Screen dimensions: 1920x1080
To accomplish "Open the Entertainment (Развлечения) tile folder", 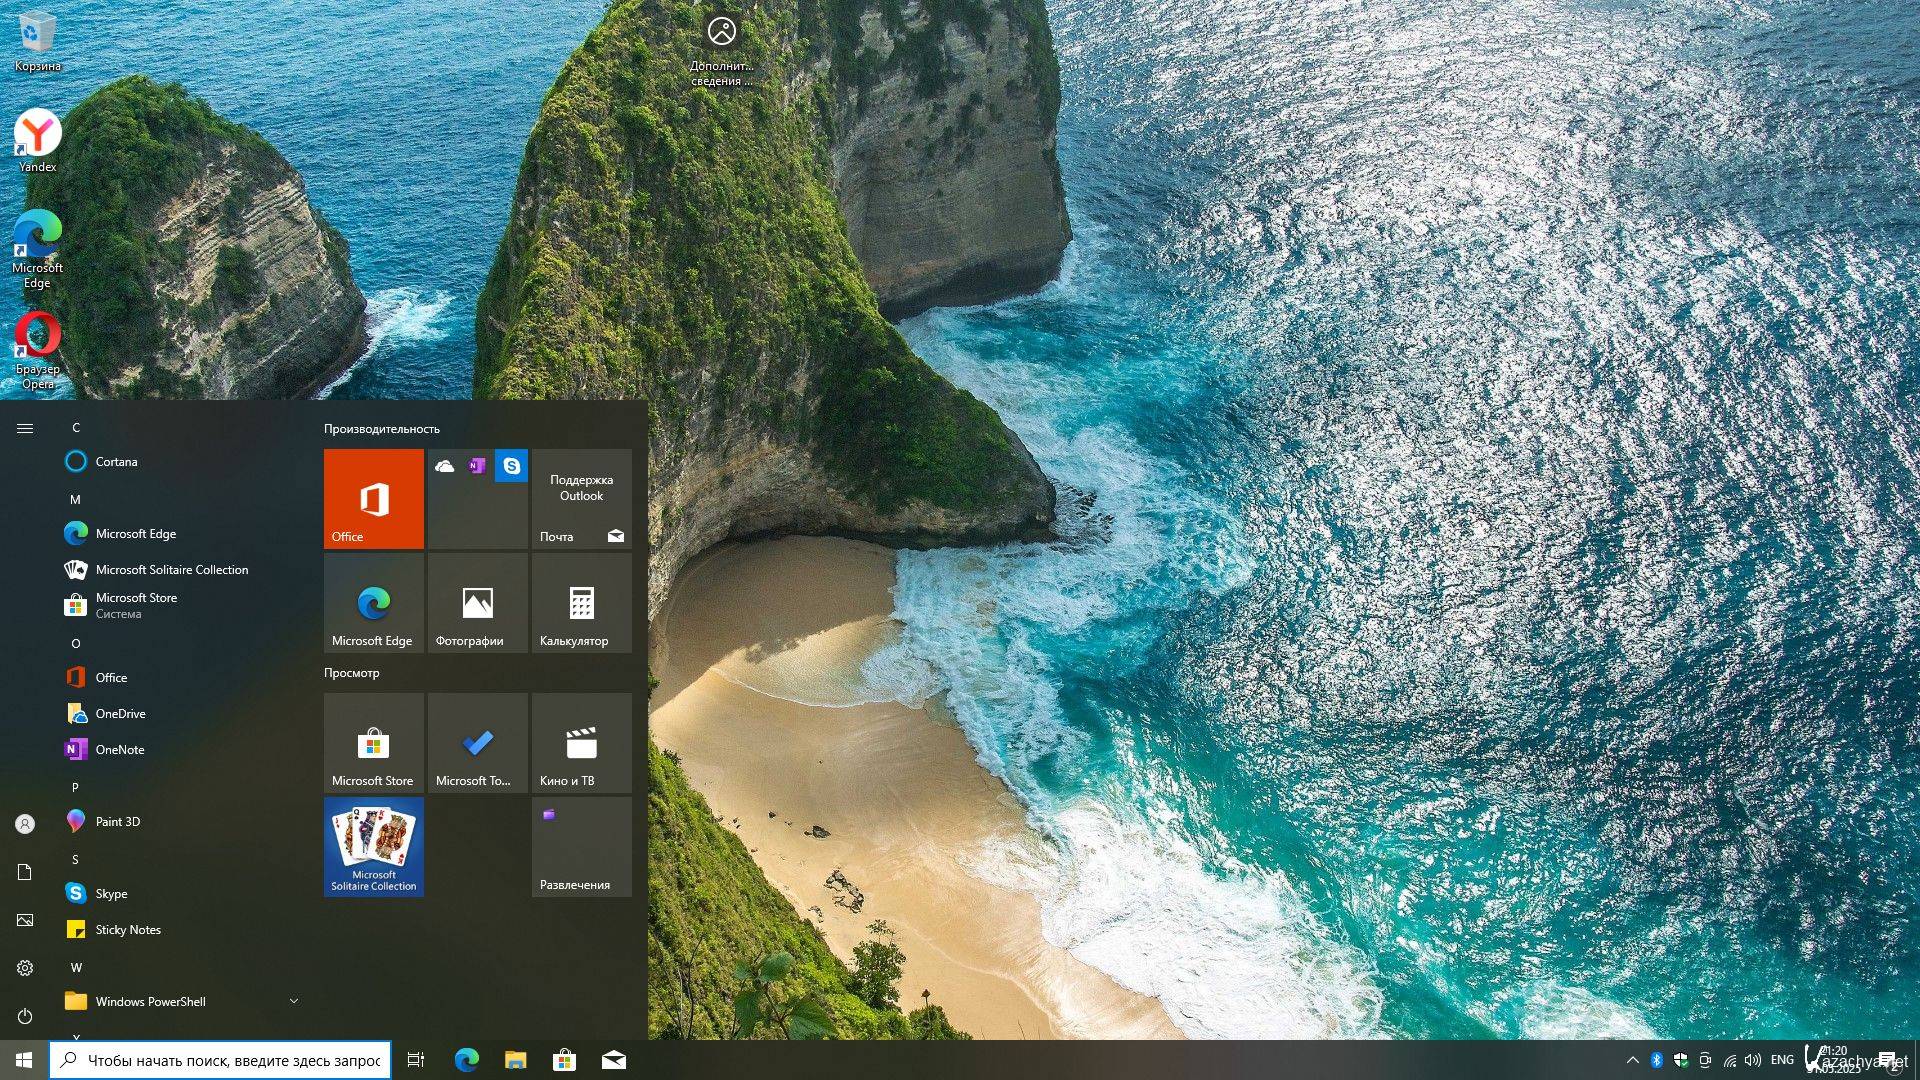I will pos(581,846).
